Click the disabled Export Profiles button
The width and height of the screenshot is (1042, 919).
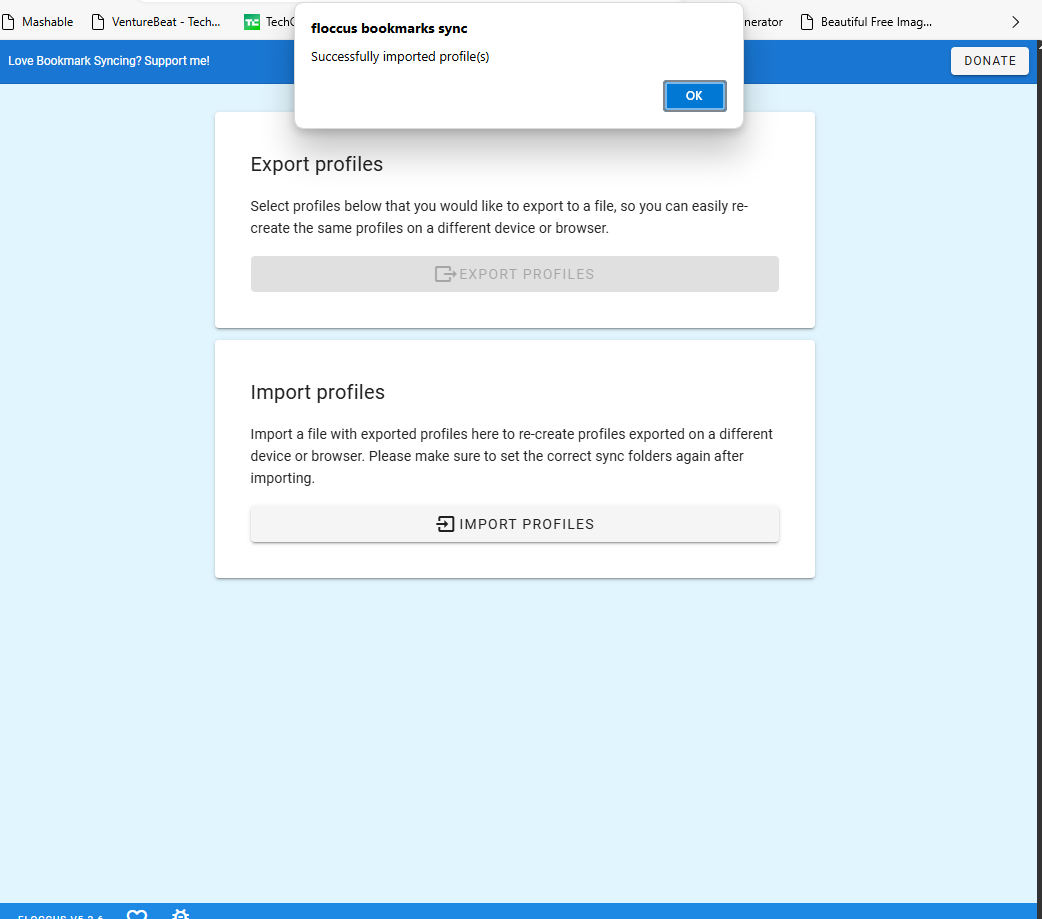514,274
